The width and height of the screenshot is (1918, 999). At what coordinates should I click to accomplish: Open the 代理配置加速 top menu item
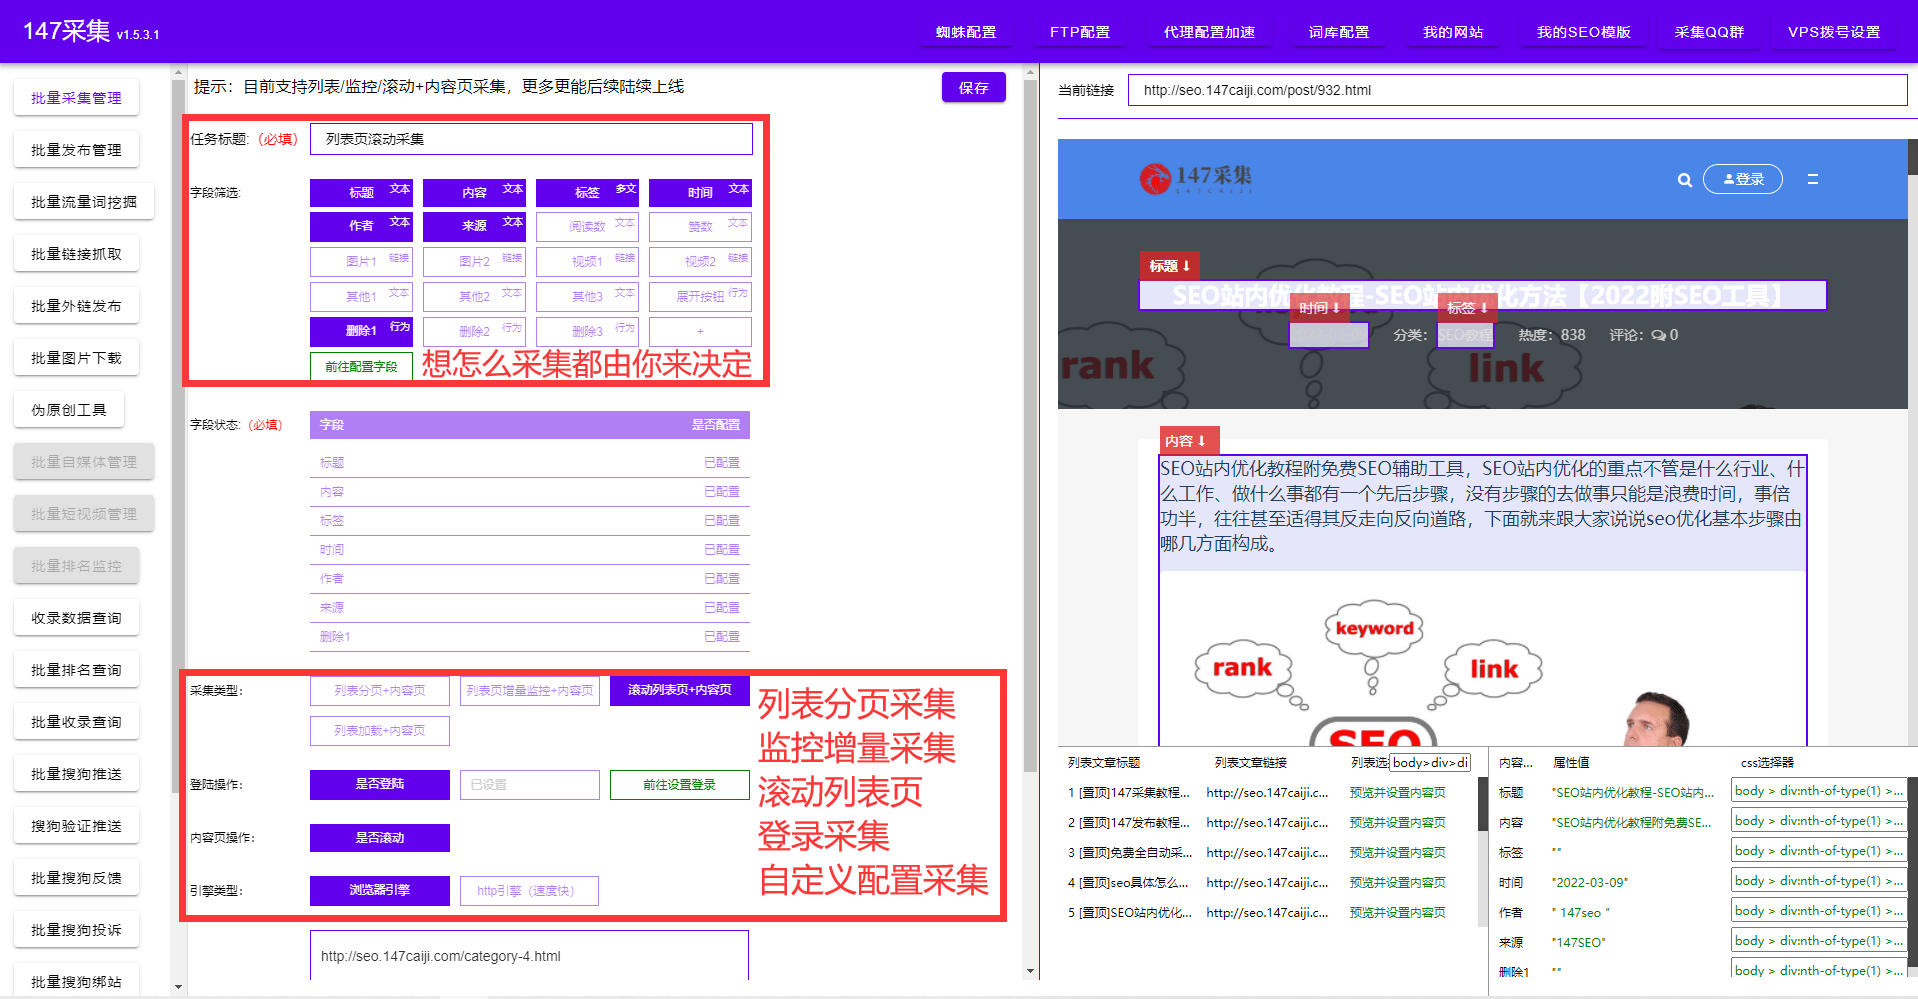[1208, 32]
